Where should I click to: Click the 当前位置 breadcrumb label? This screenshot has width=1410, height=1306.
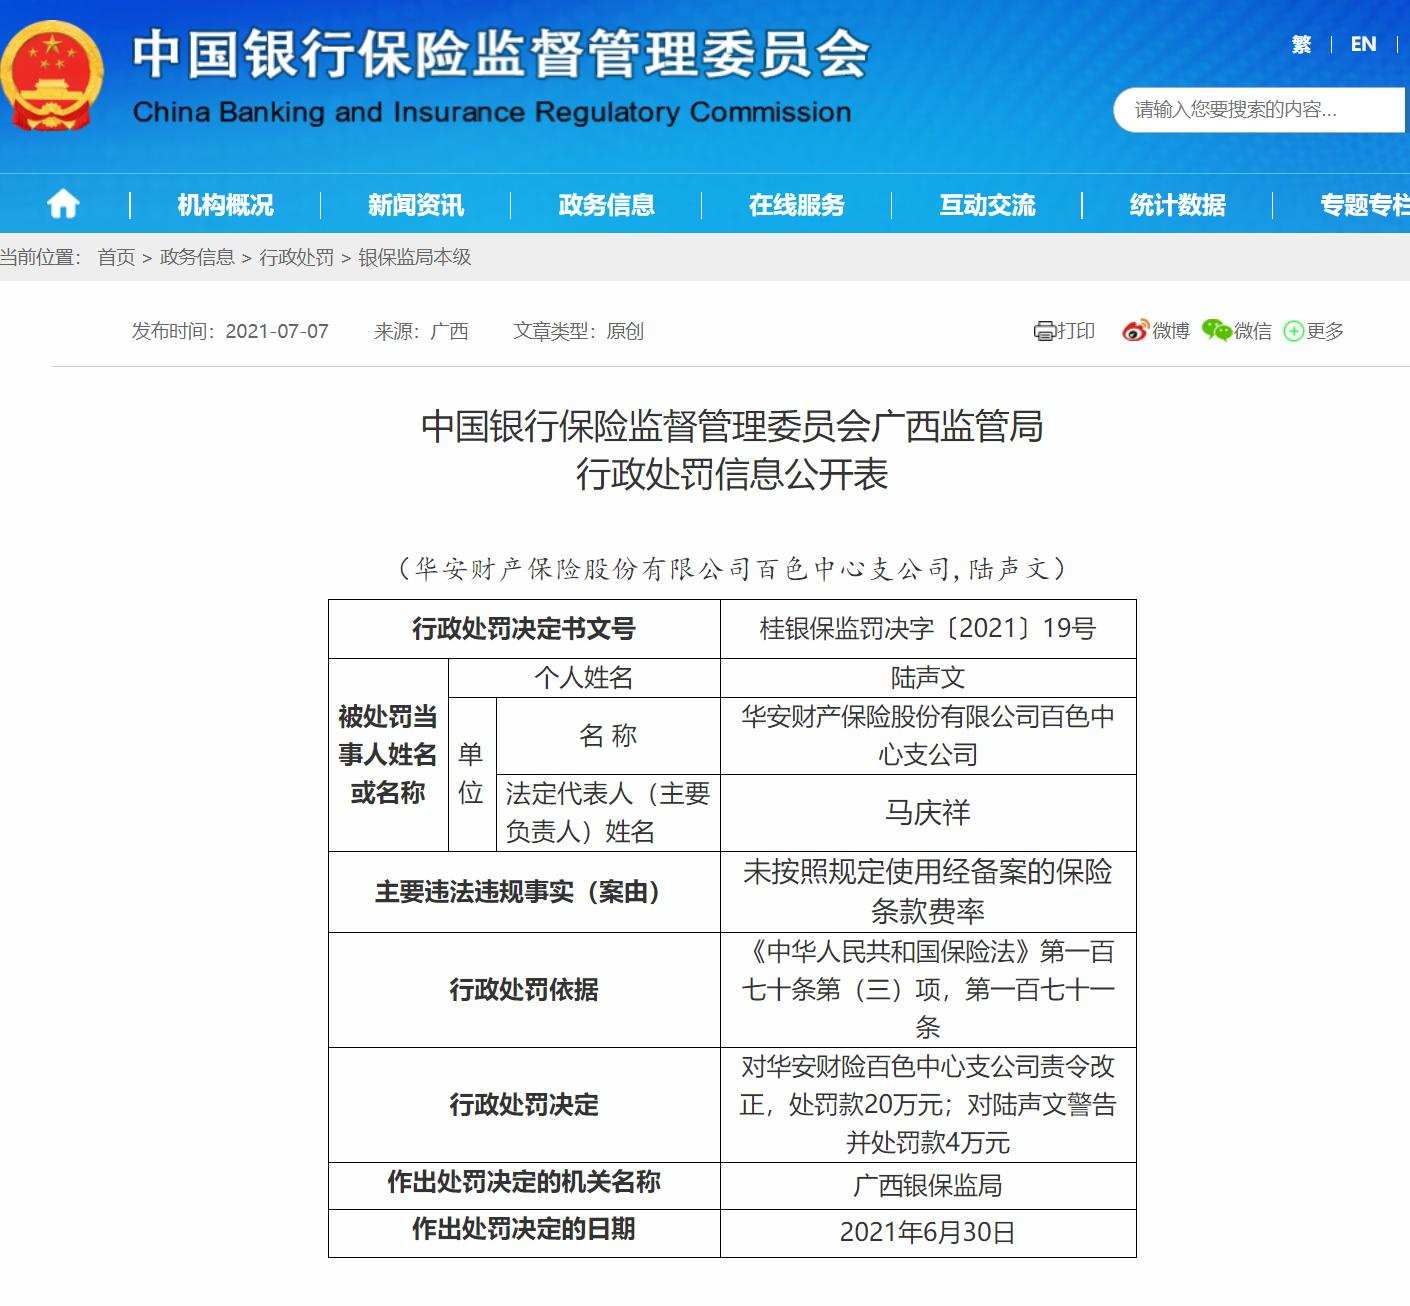click(40, 257)
